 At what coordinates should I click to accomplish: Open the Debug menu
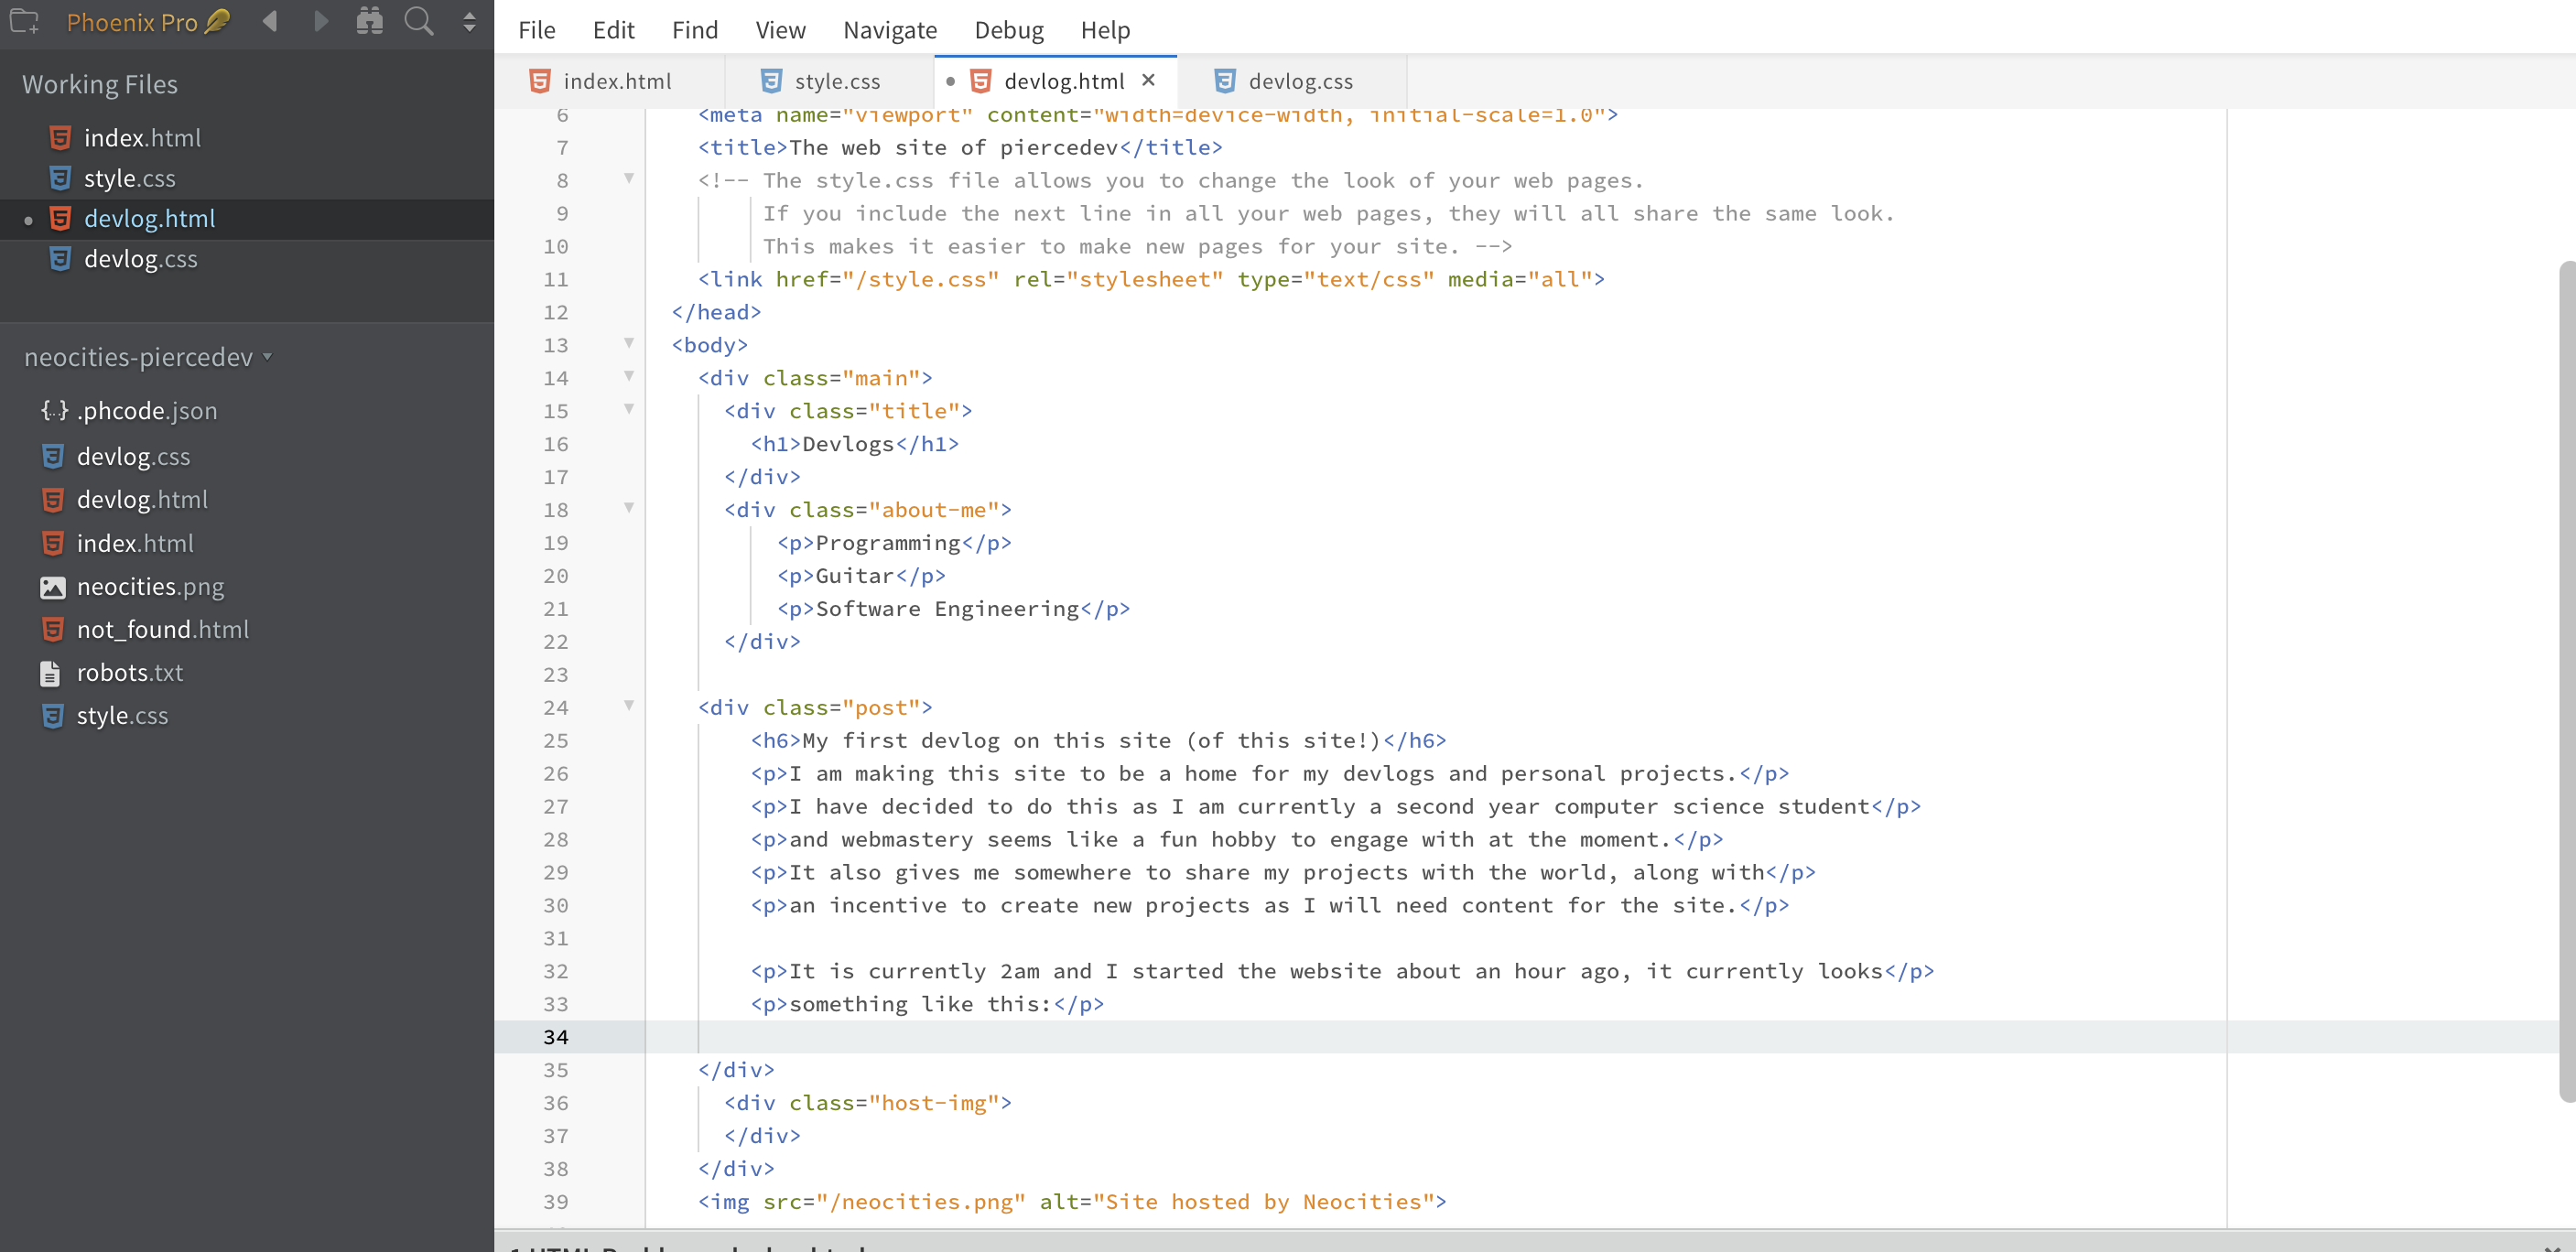1008,29
